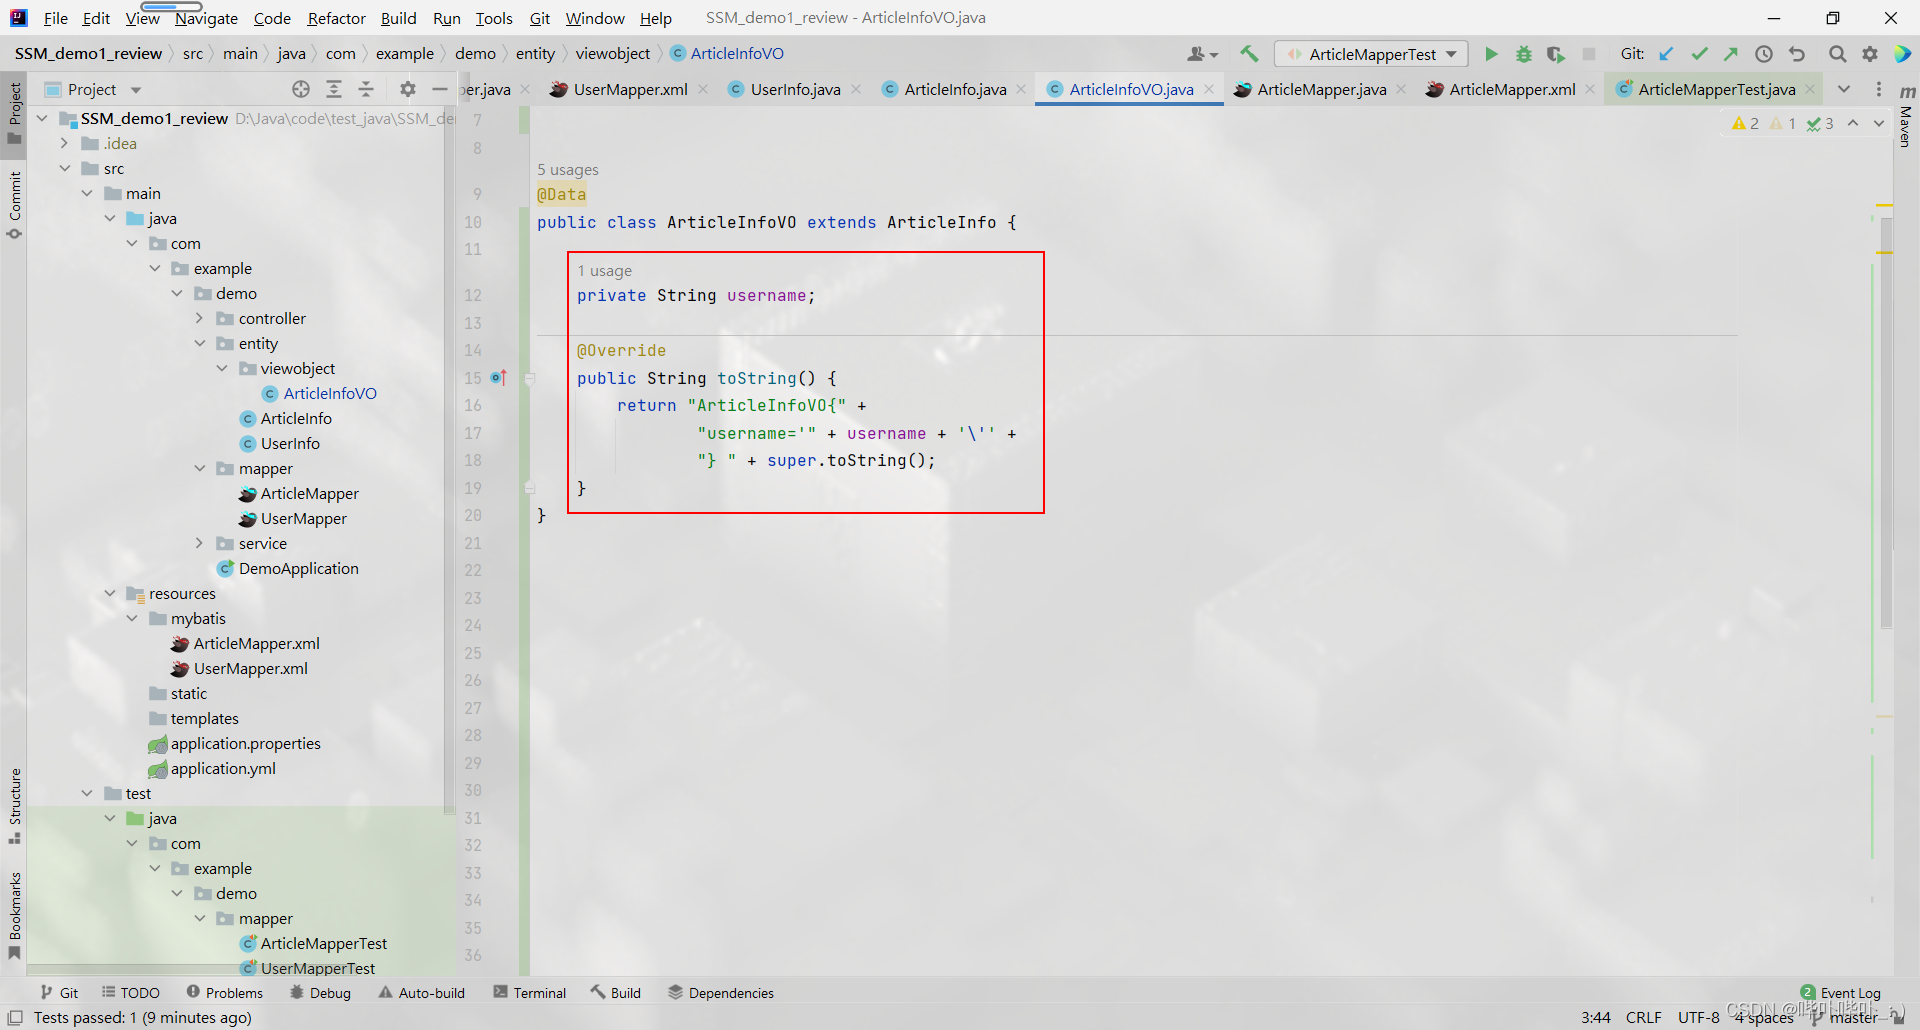Switch to ArticleMapperTest.java tab
The image size is (1920, 1030).
pyautogui.click(x=1716, y=89)
